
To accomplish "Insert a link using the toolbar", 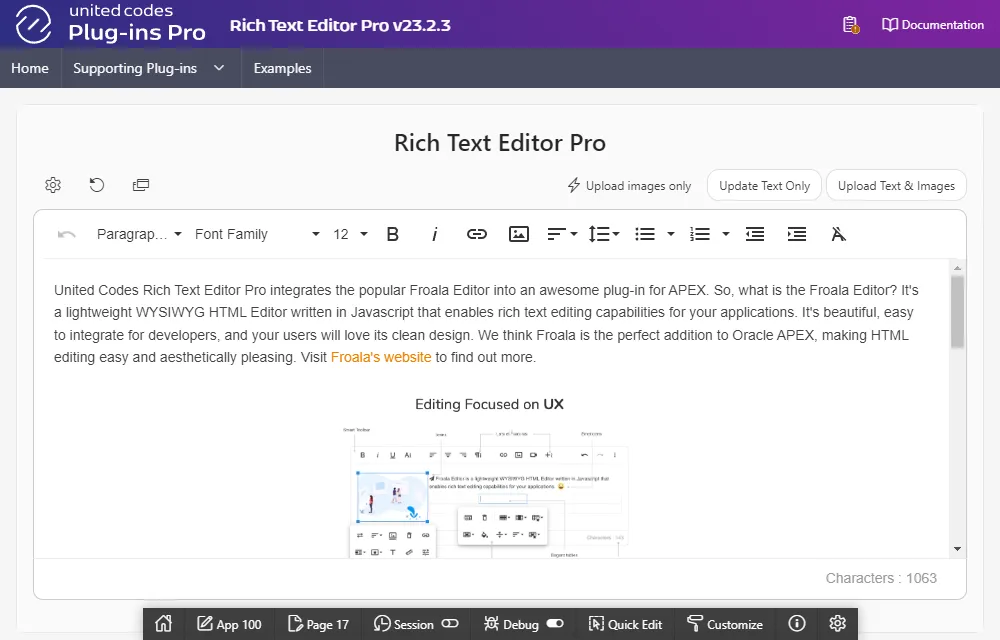I will [477, 234].
